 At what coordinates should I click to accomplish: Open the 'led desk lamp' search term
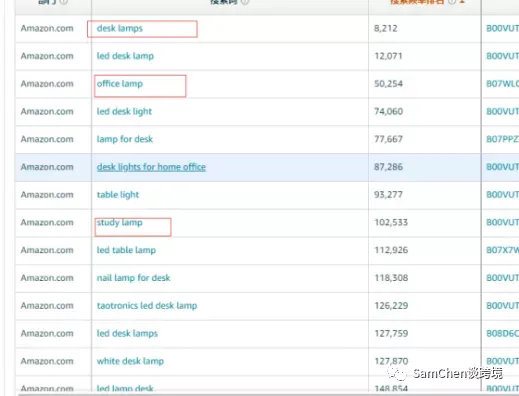click(x=125, y=56)
